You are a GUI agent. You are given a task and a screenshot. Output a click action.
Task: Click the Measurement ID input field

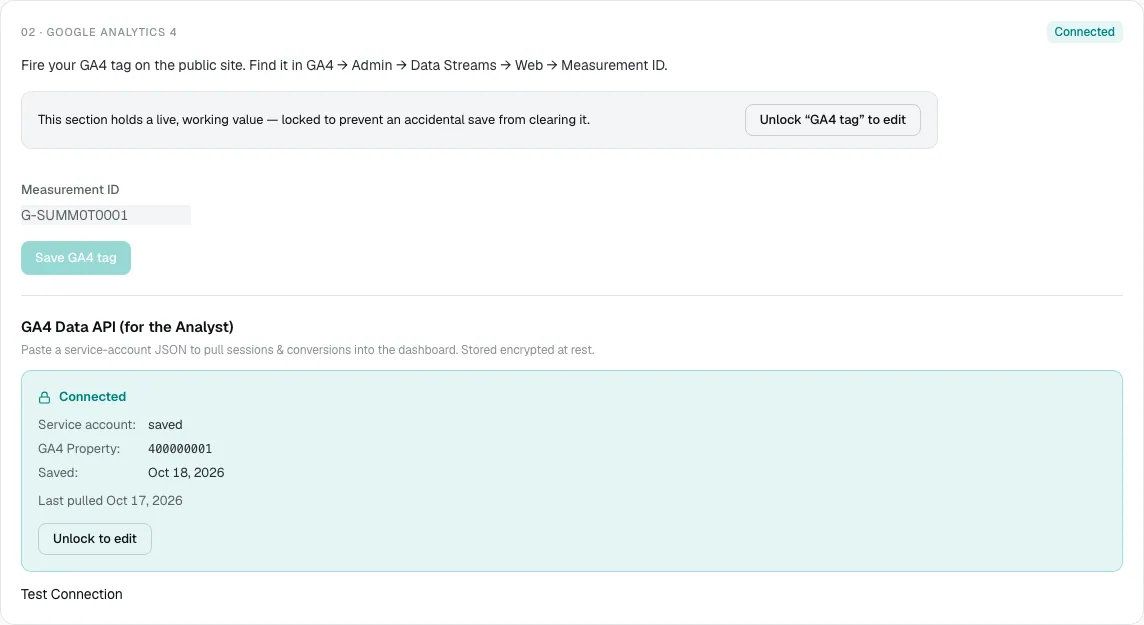pos(106,215)
